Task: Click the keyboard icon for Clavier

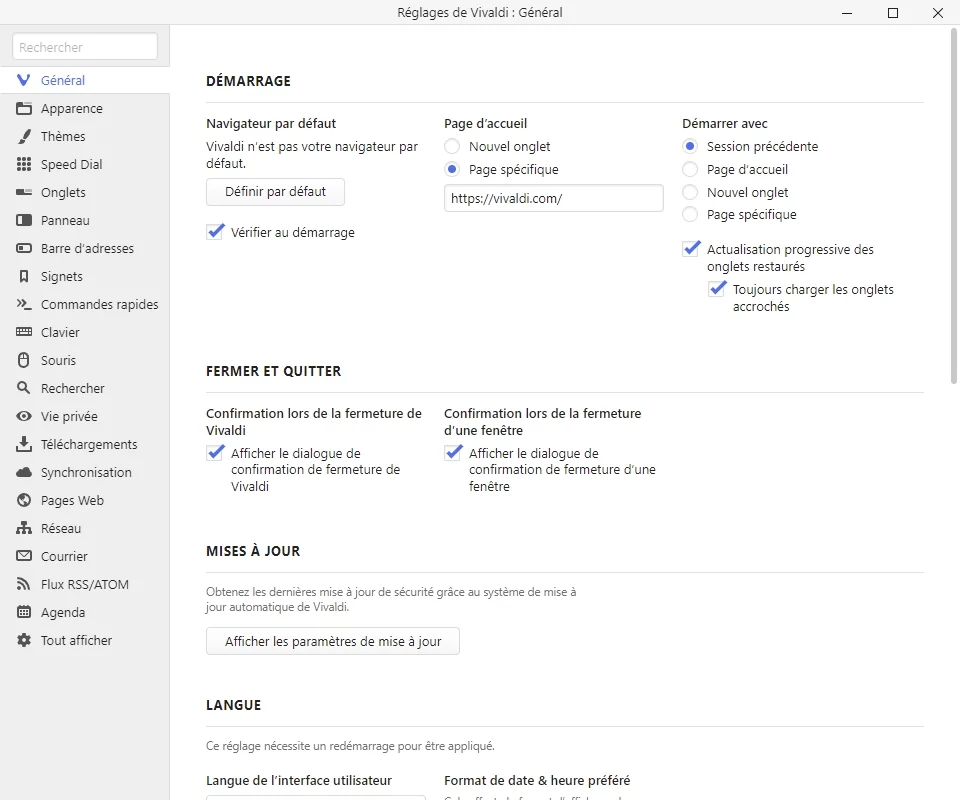Action: [23, 332]
